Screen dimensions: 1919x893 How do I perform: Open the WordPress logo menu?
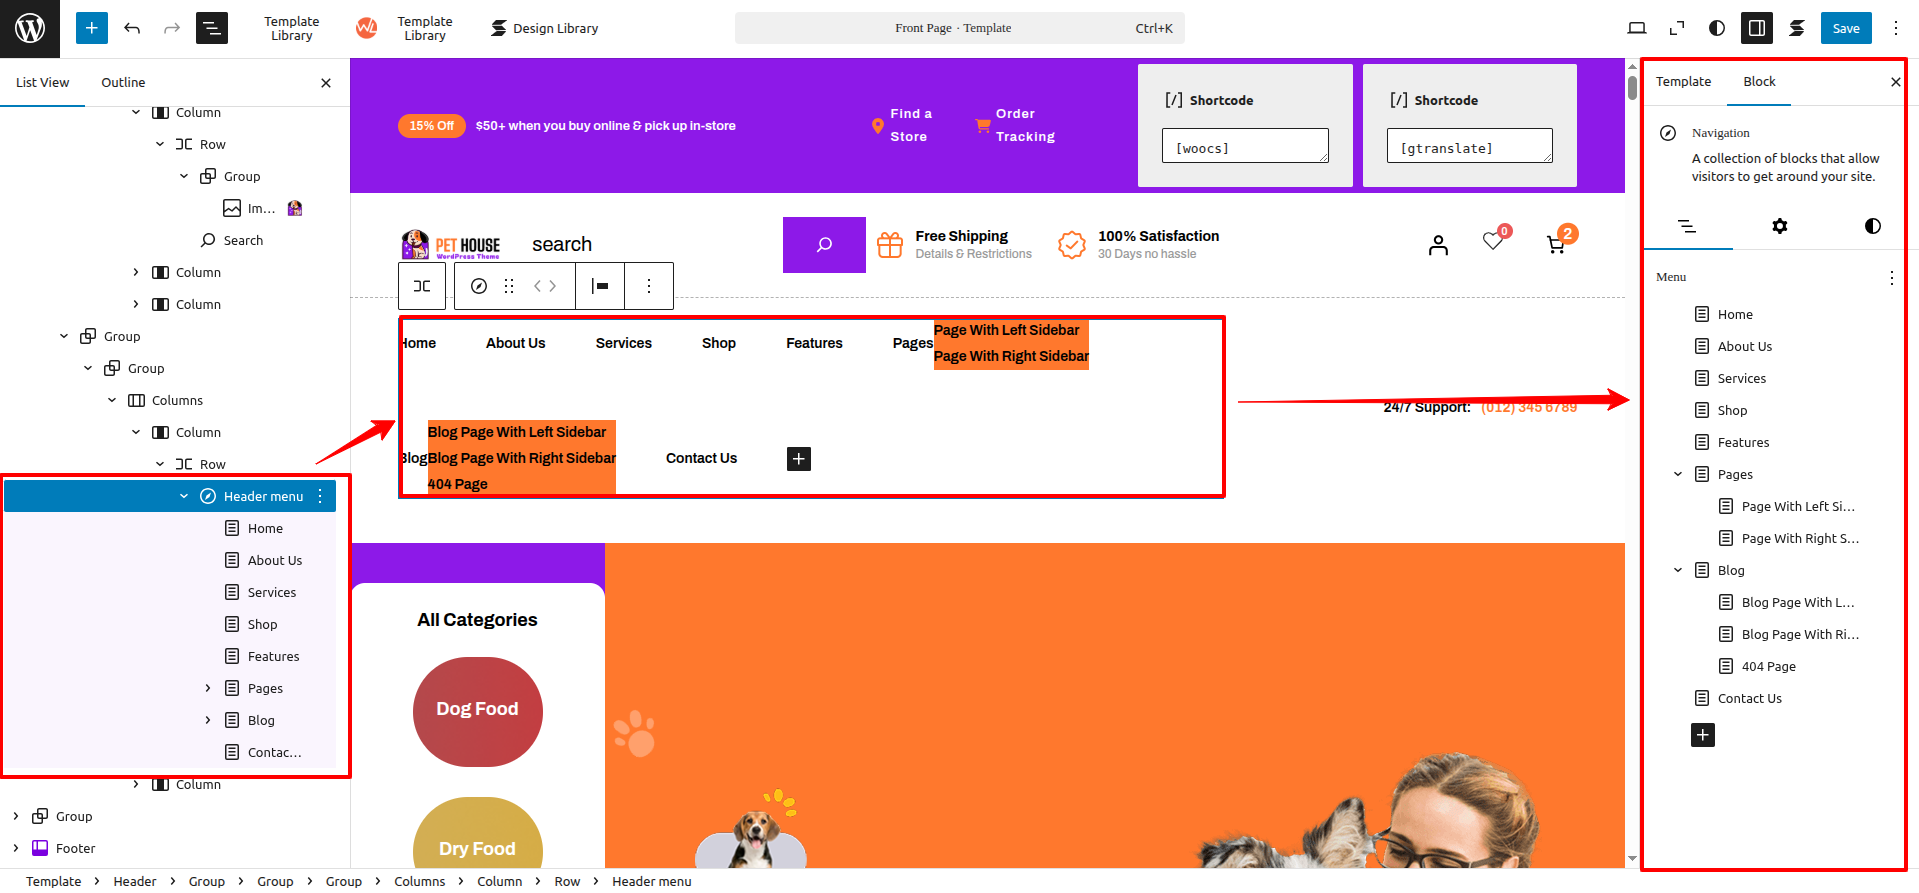[30, 28]
